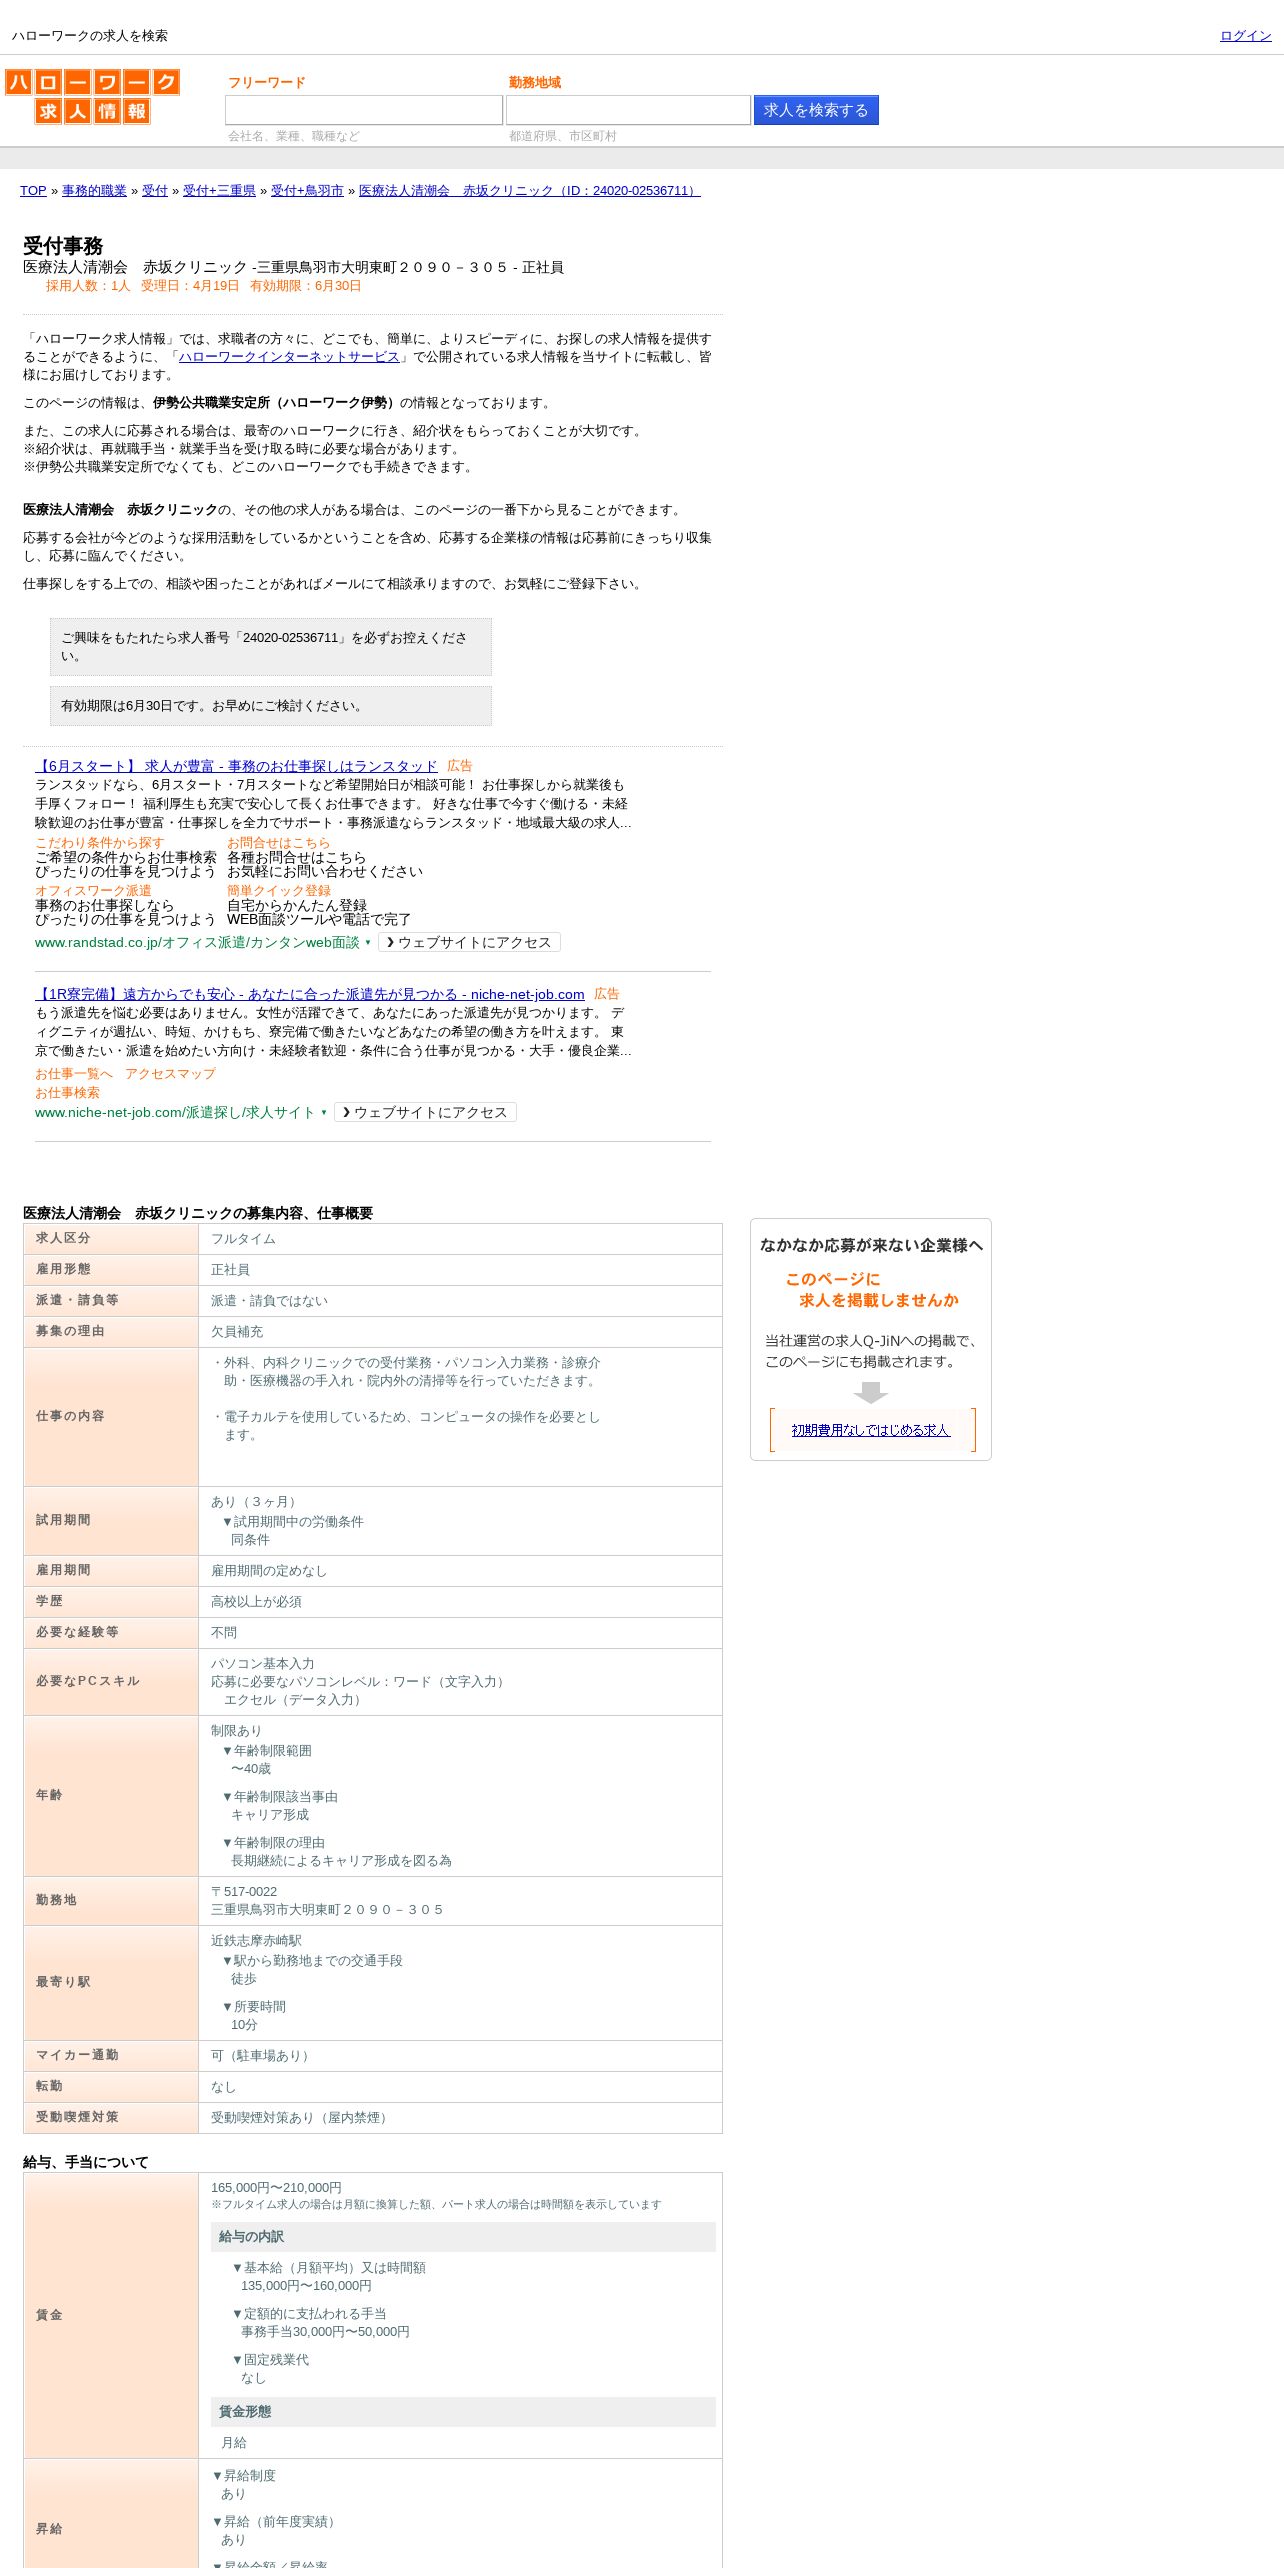Click the ハローワーク求人情報 logo

click(92, 96)
